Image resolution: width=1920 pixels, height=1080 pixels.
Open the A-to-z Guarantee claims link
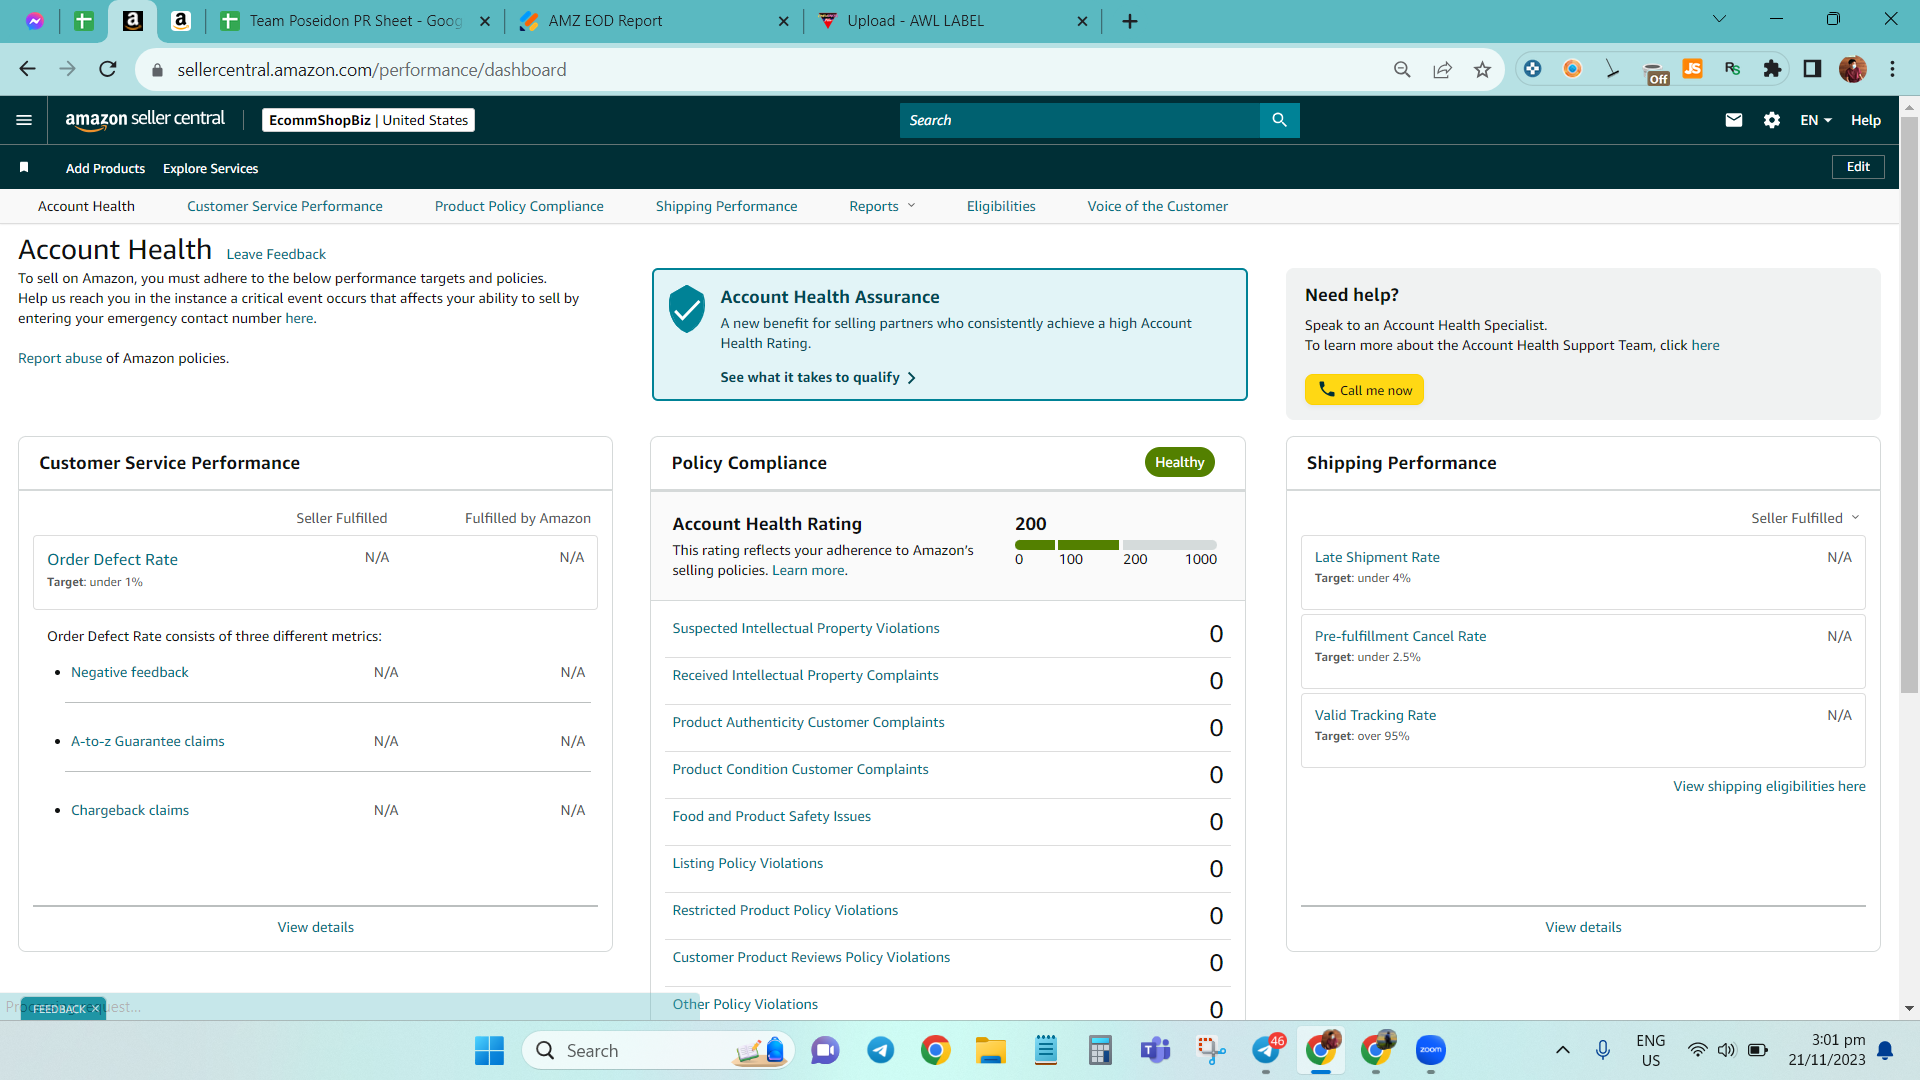tap(148, 741)
